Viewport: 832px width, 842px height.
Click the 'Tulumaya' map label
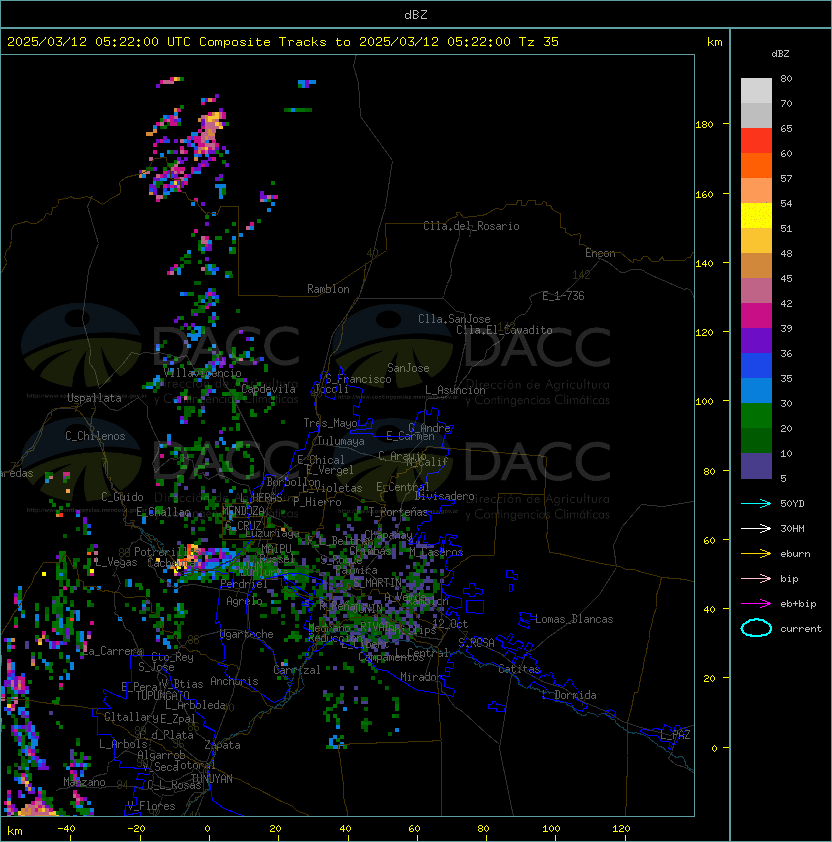341,441
